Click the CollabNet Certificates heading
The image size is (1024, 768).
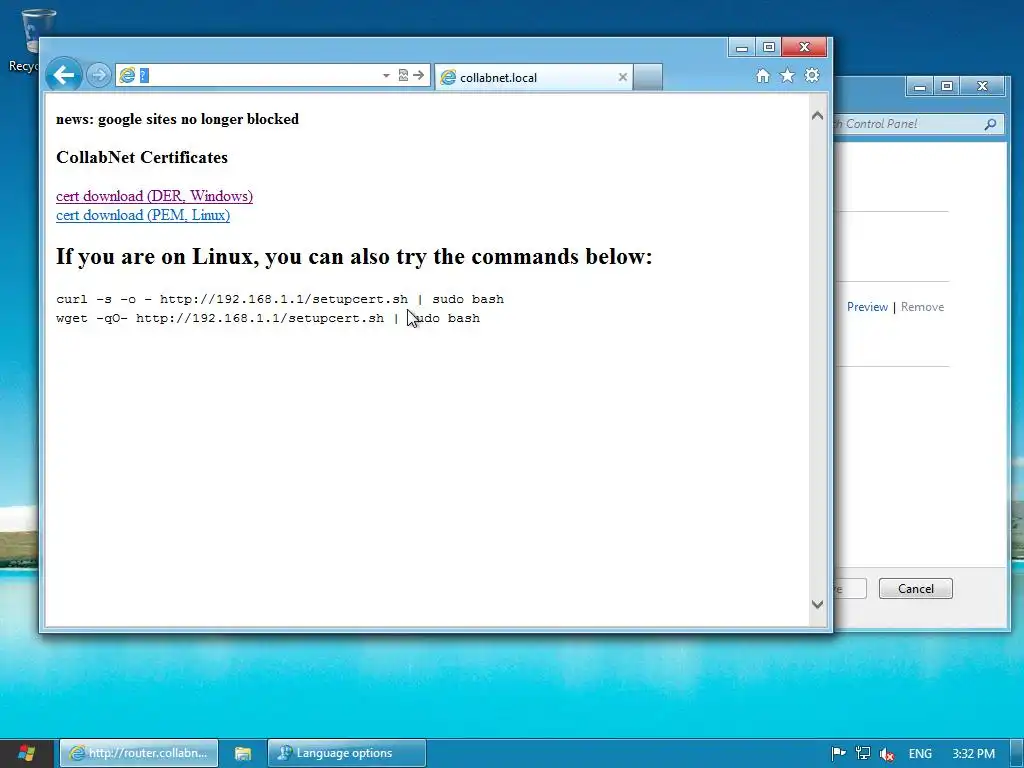142,157
